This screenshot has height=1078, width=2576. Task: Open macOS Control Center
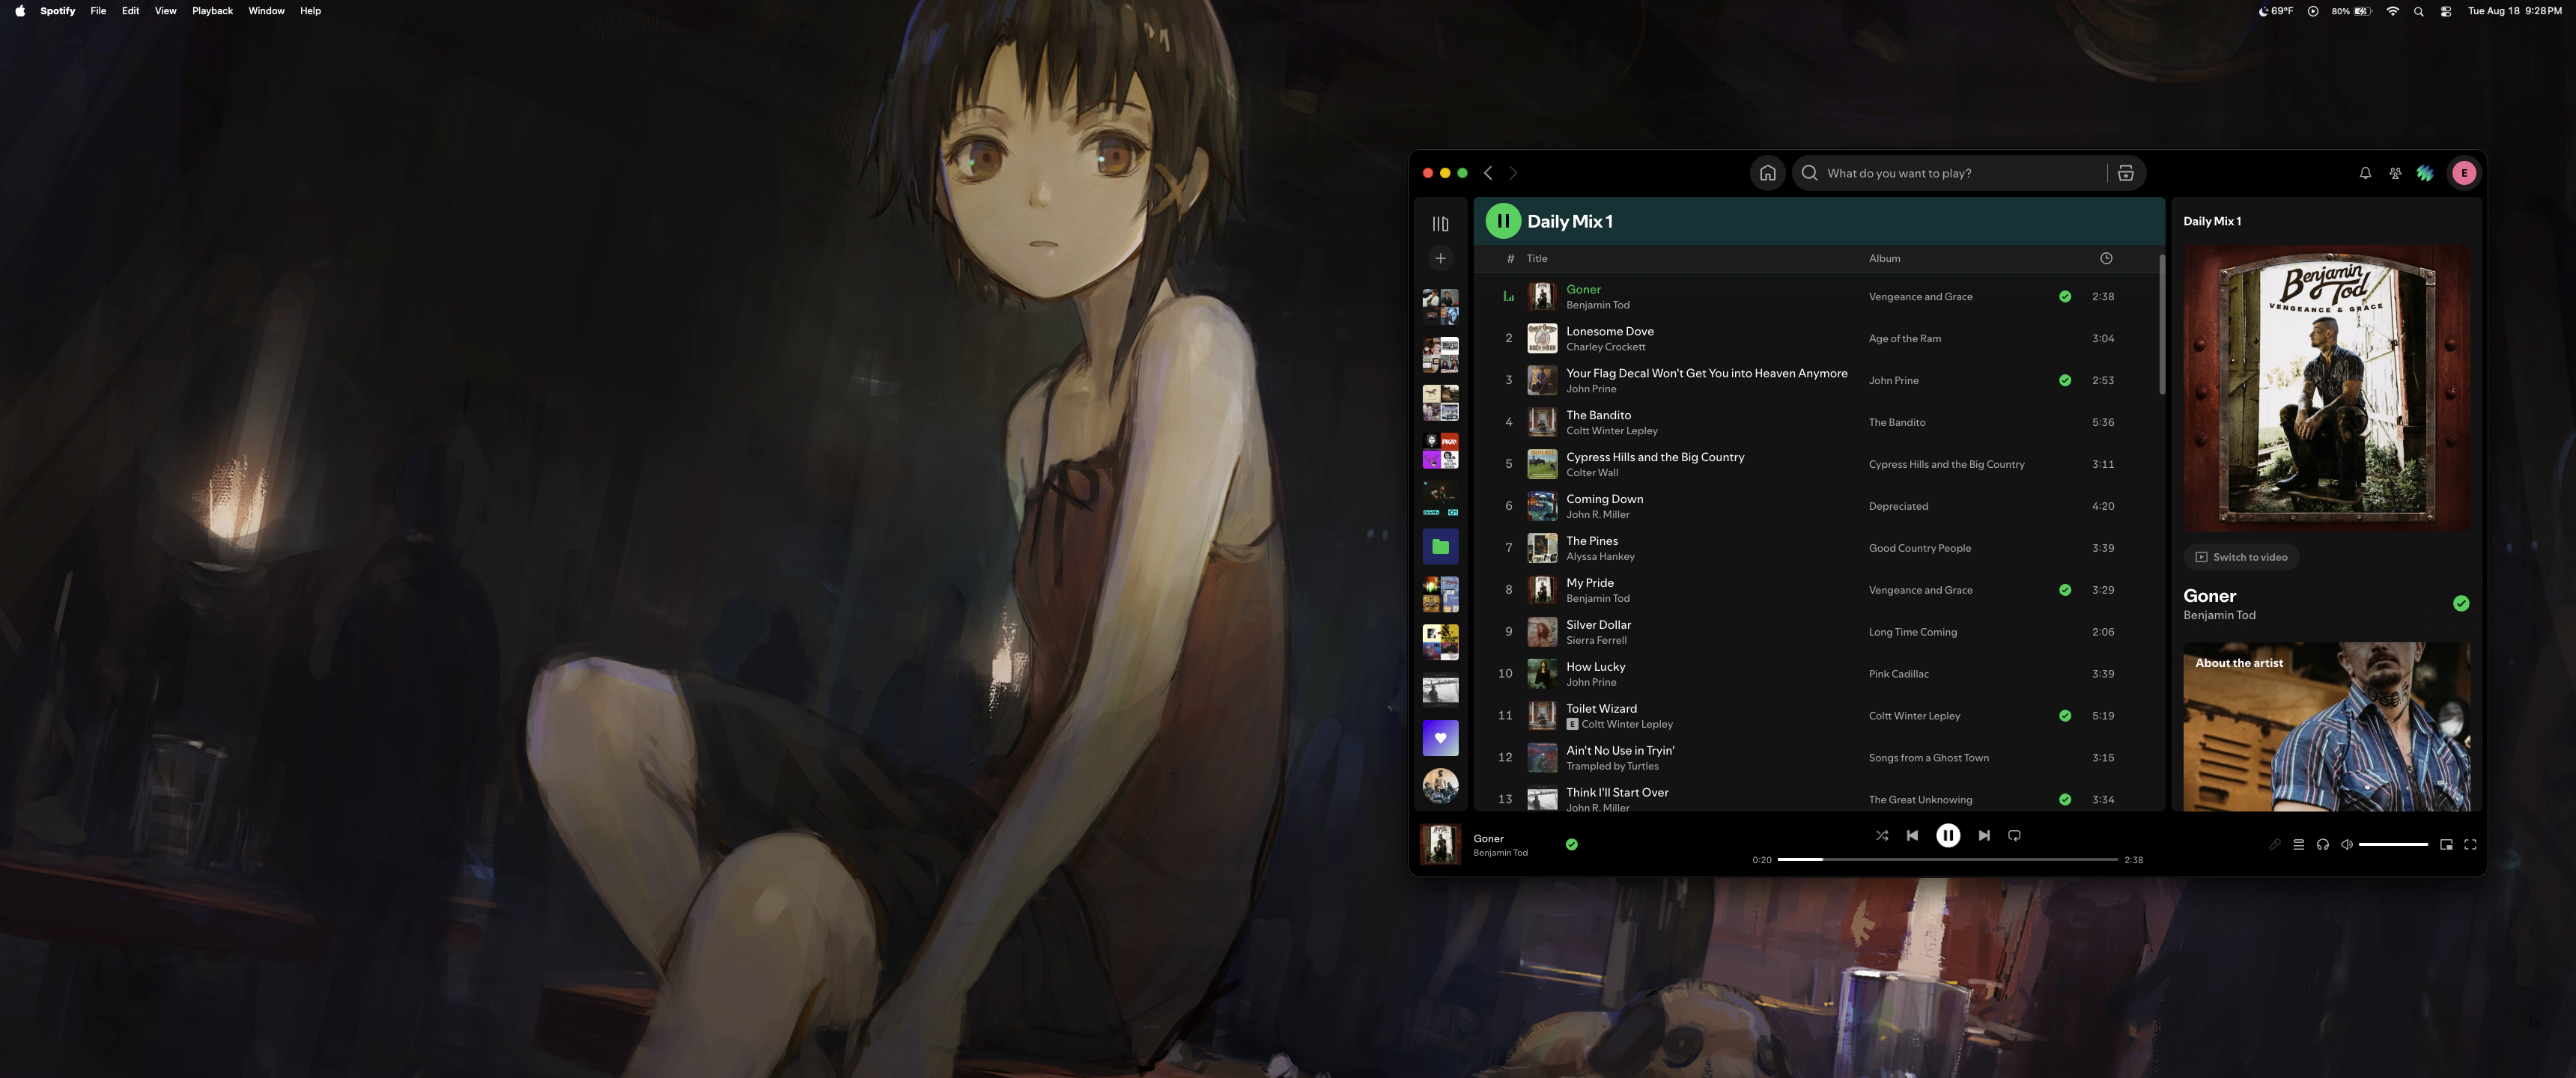2445,11
